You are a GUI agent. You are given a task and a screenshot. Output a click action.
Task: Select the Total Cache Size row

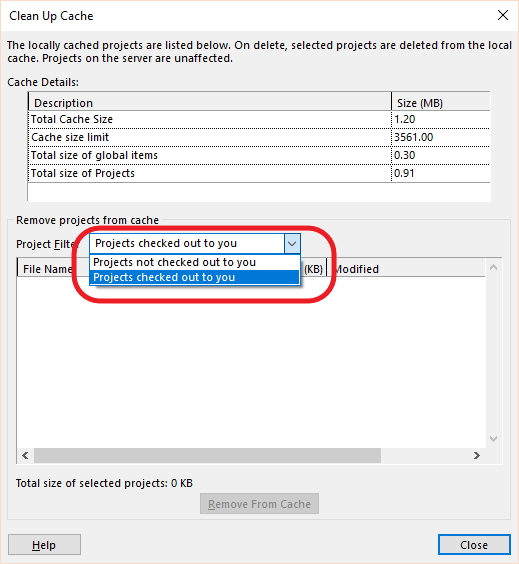click(259, 119)
